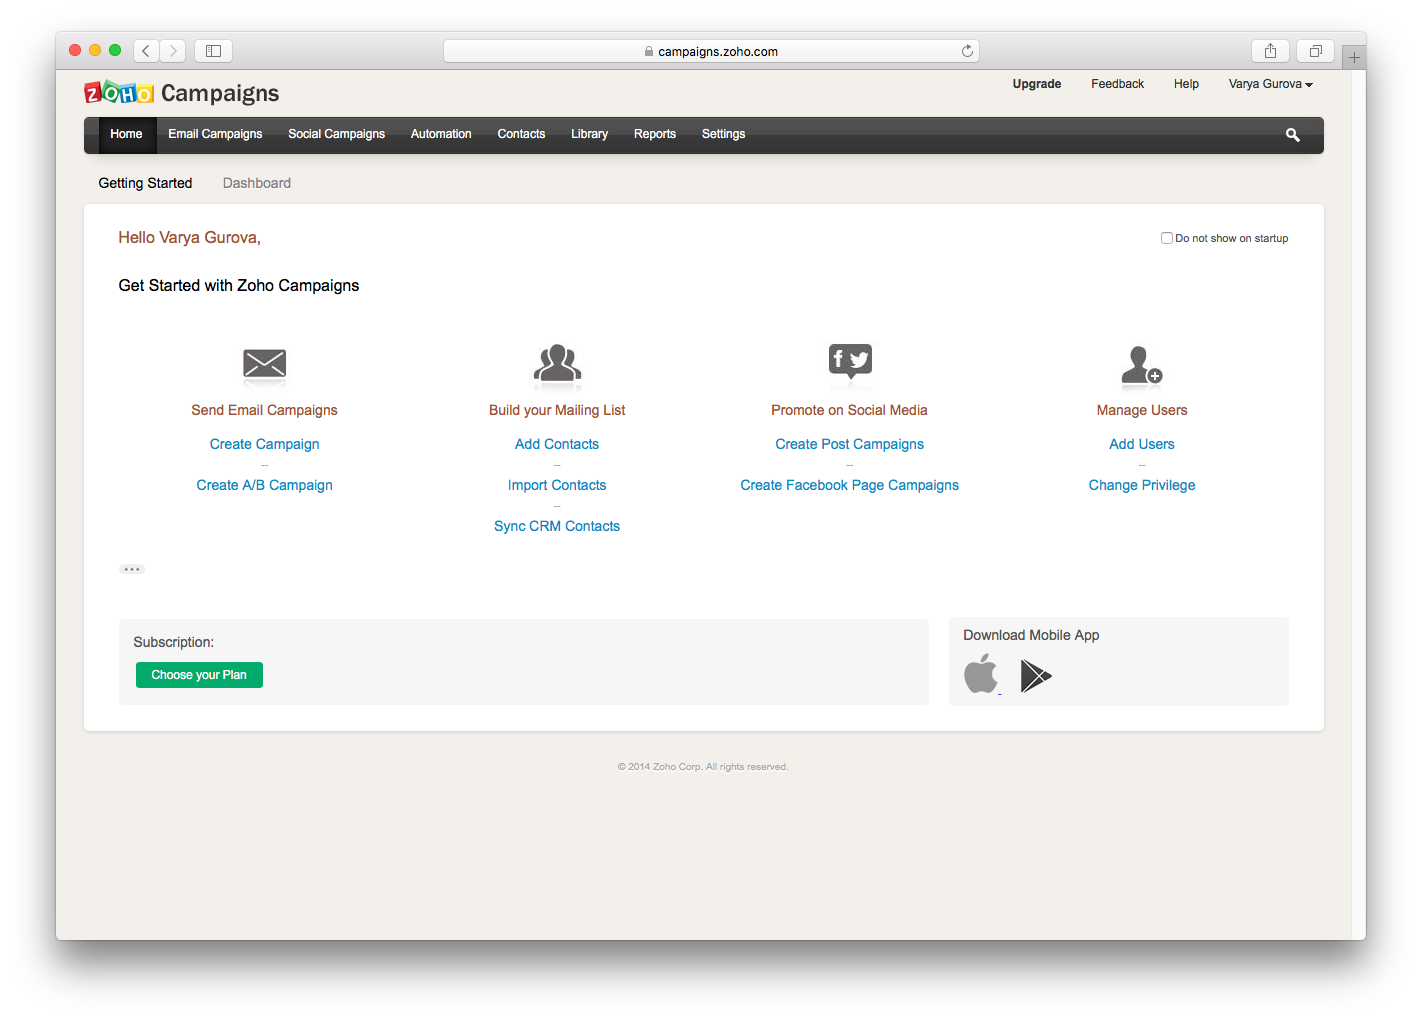Open the Help link

point(1186,84)
